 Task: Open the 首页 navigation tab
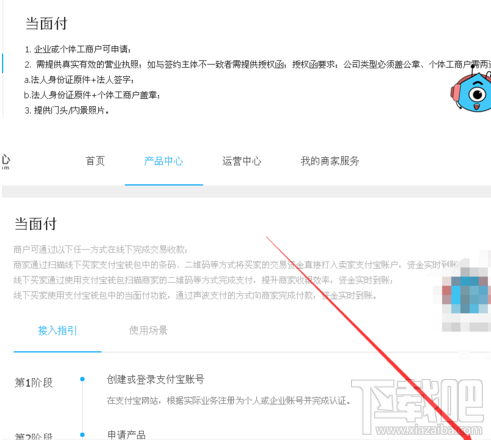point(95,161)
